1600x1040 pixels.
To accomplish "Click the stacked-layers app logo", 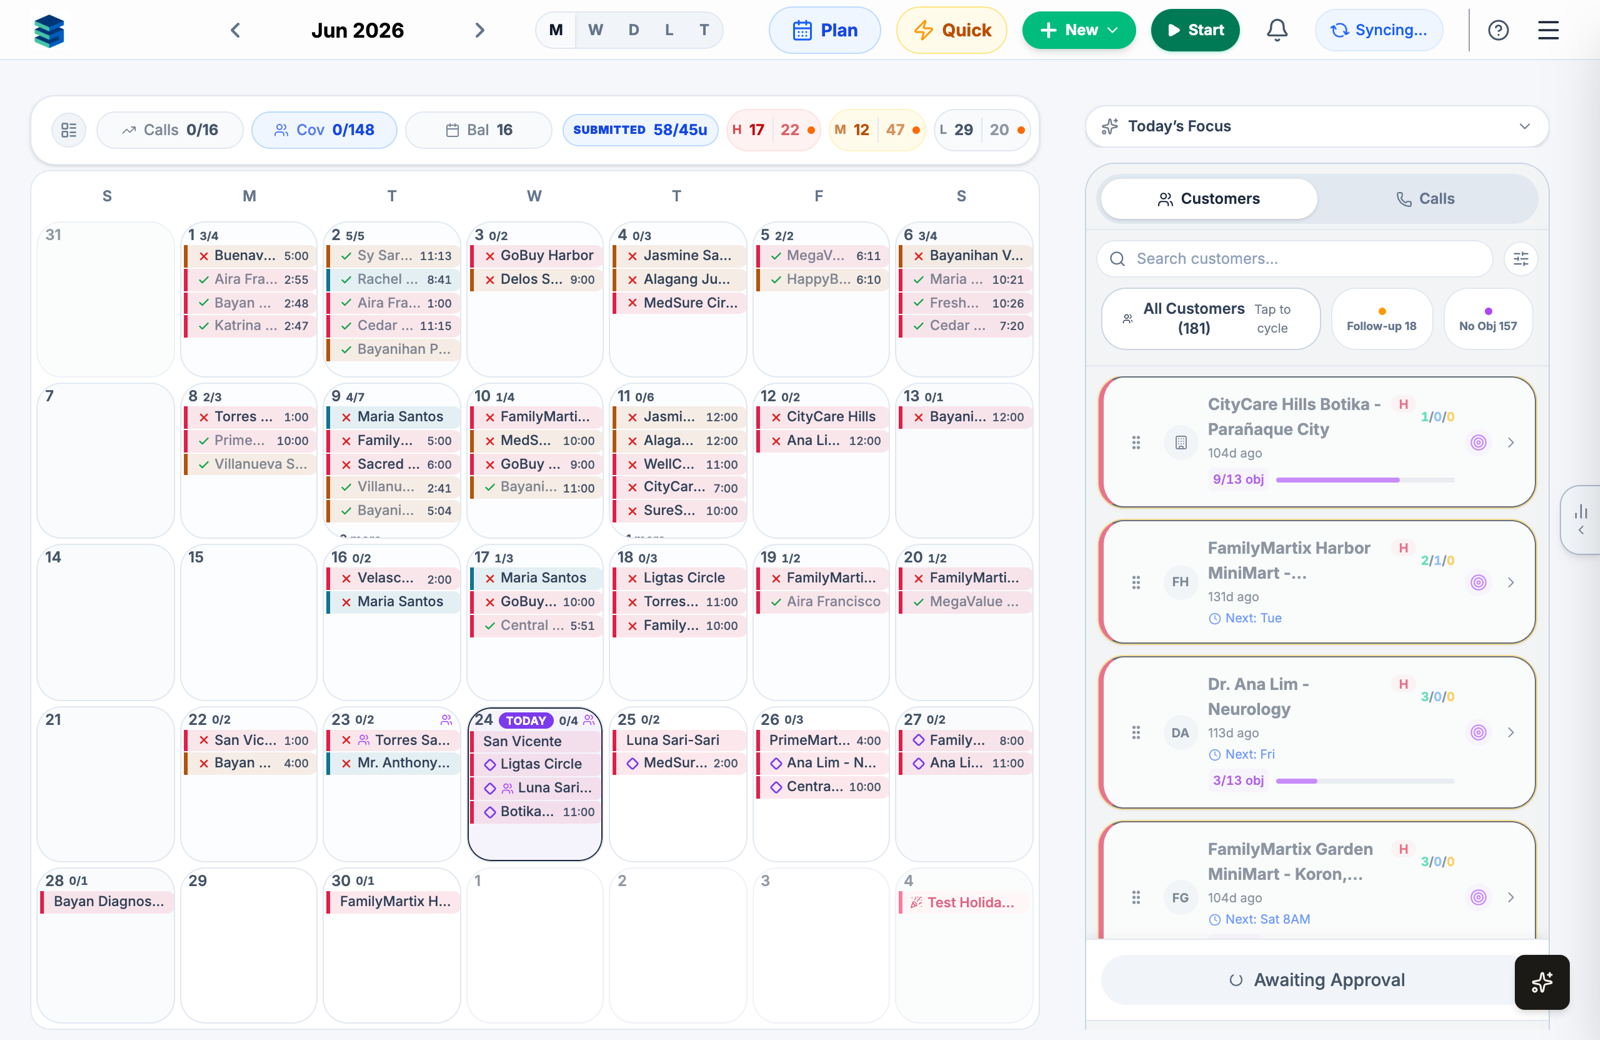I will (x=49, y=31).
